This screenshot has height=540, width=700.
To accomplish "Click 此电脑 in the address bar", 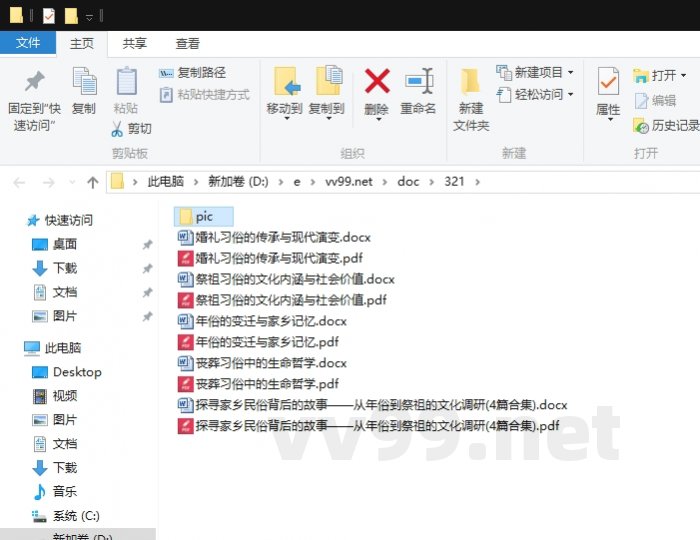I will [166, 182].
